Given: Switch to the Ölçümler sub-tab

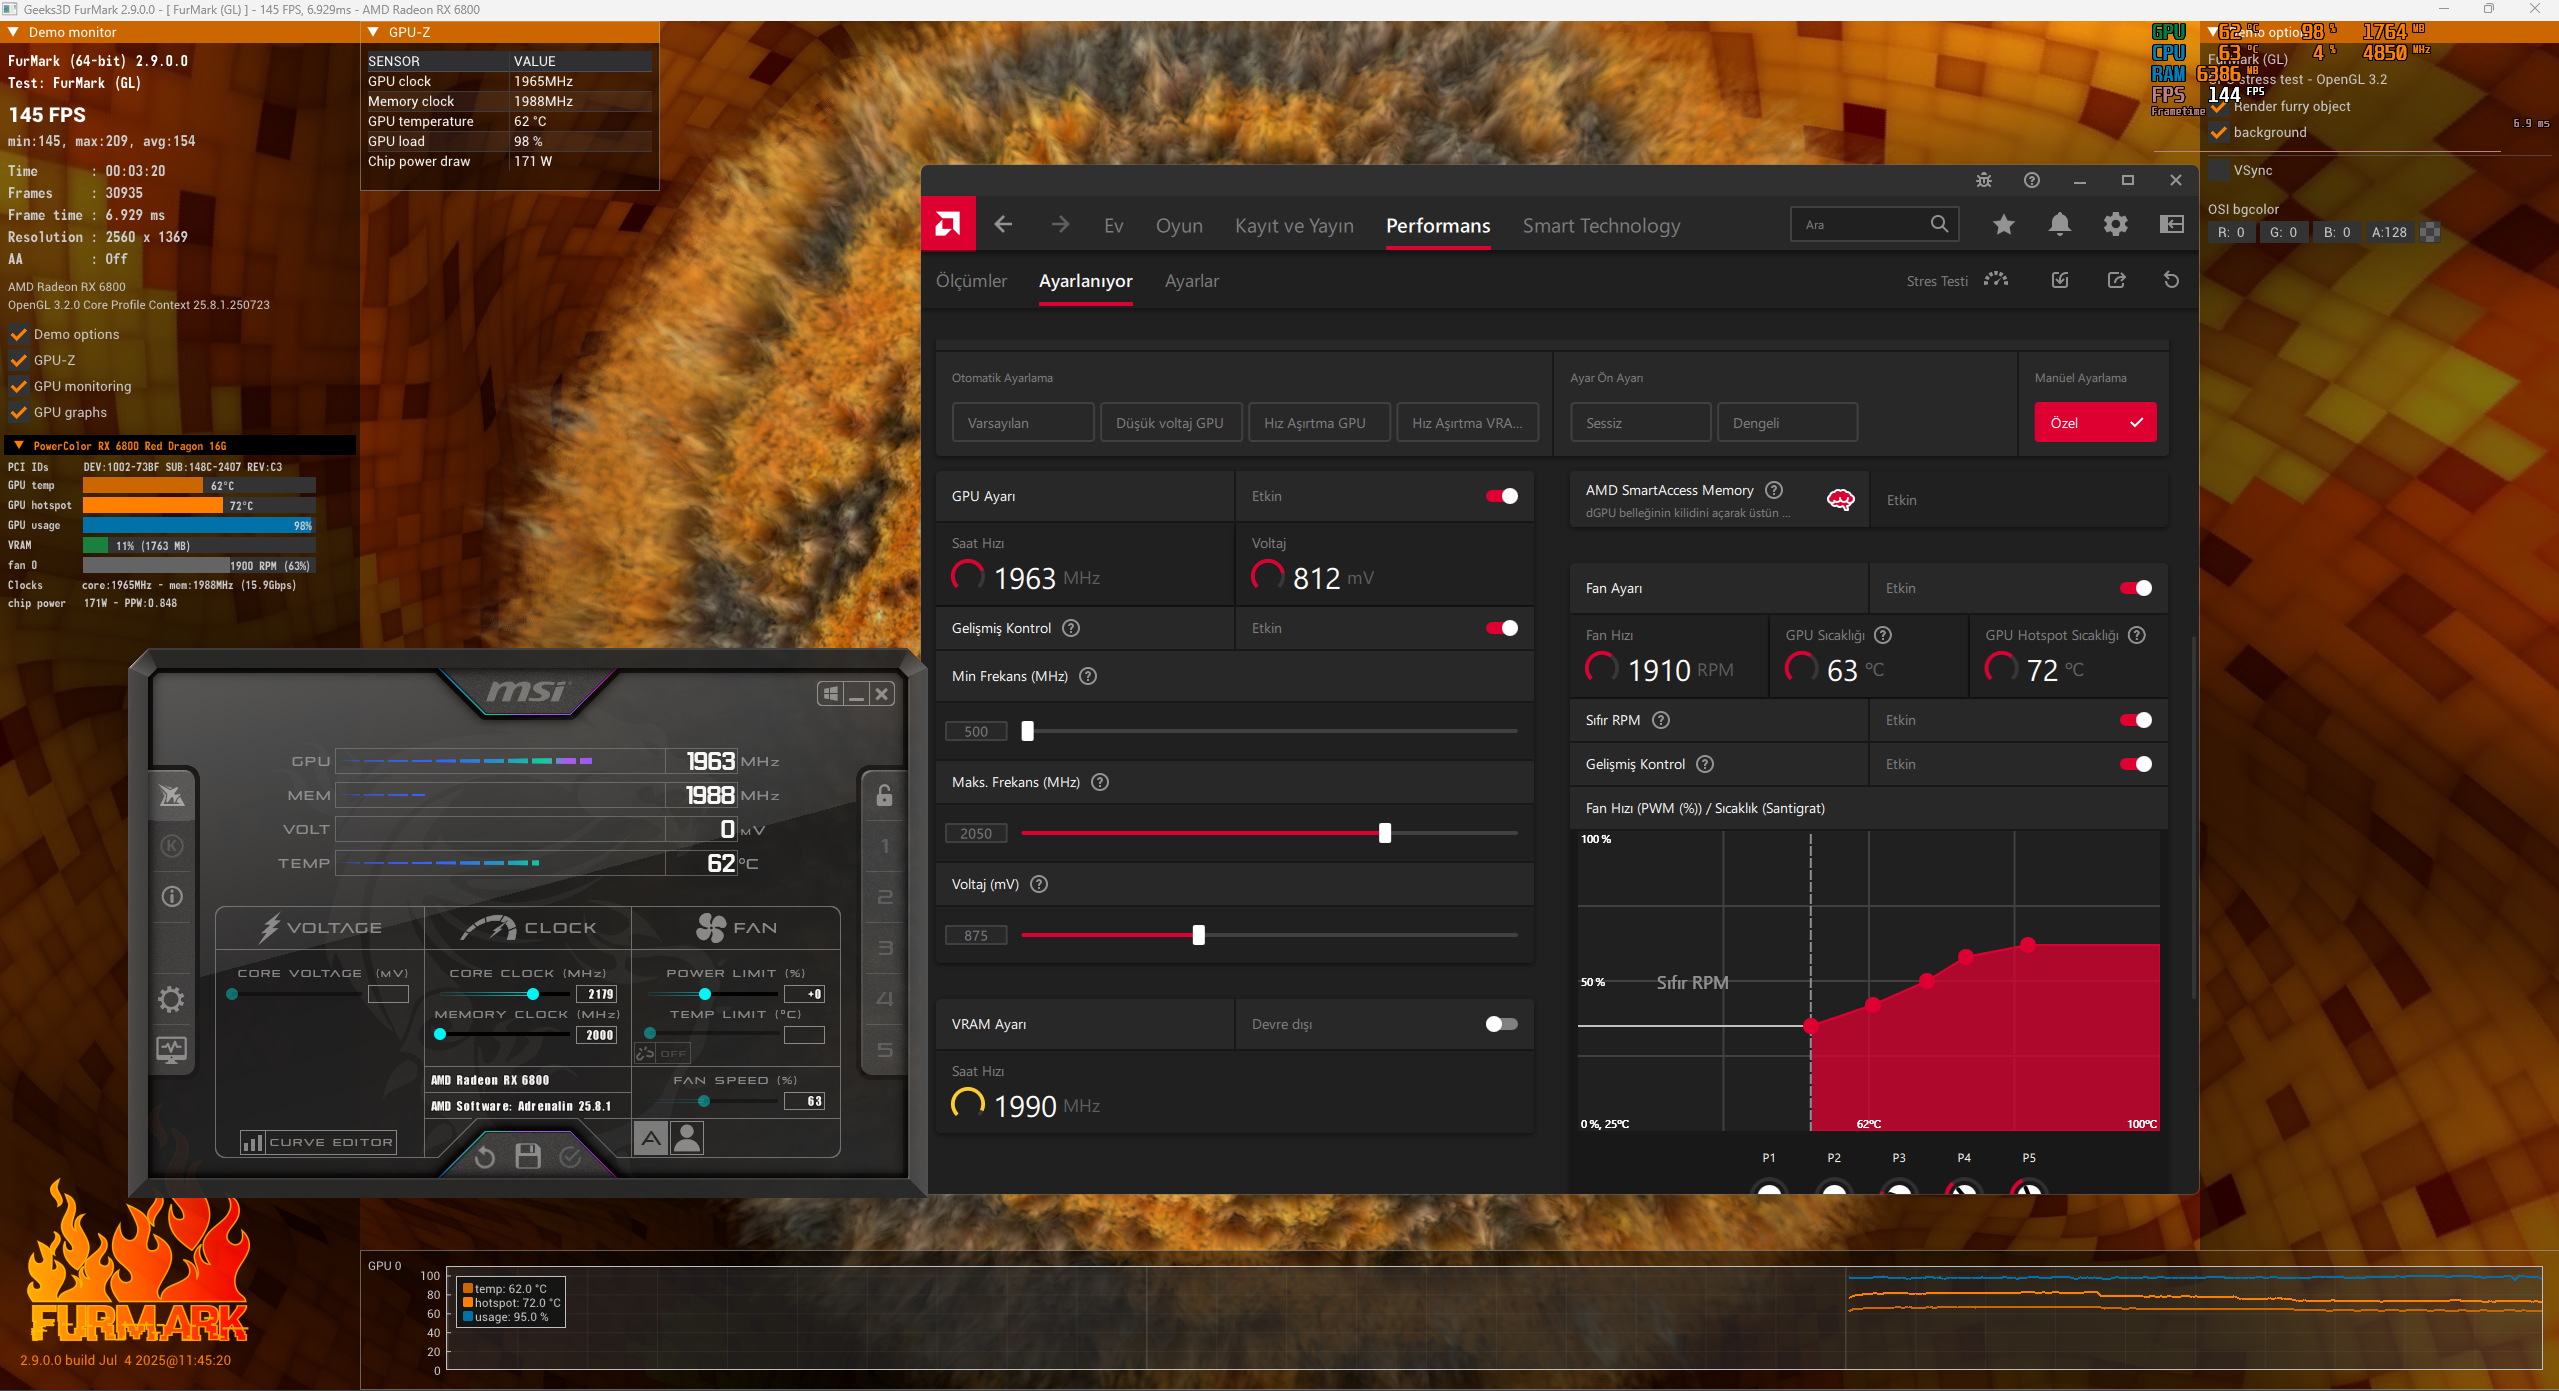Looking at the screenshot, I should (x=971, y=282).
